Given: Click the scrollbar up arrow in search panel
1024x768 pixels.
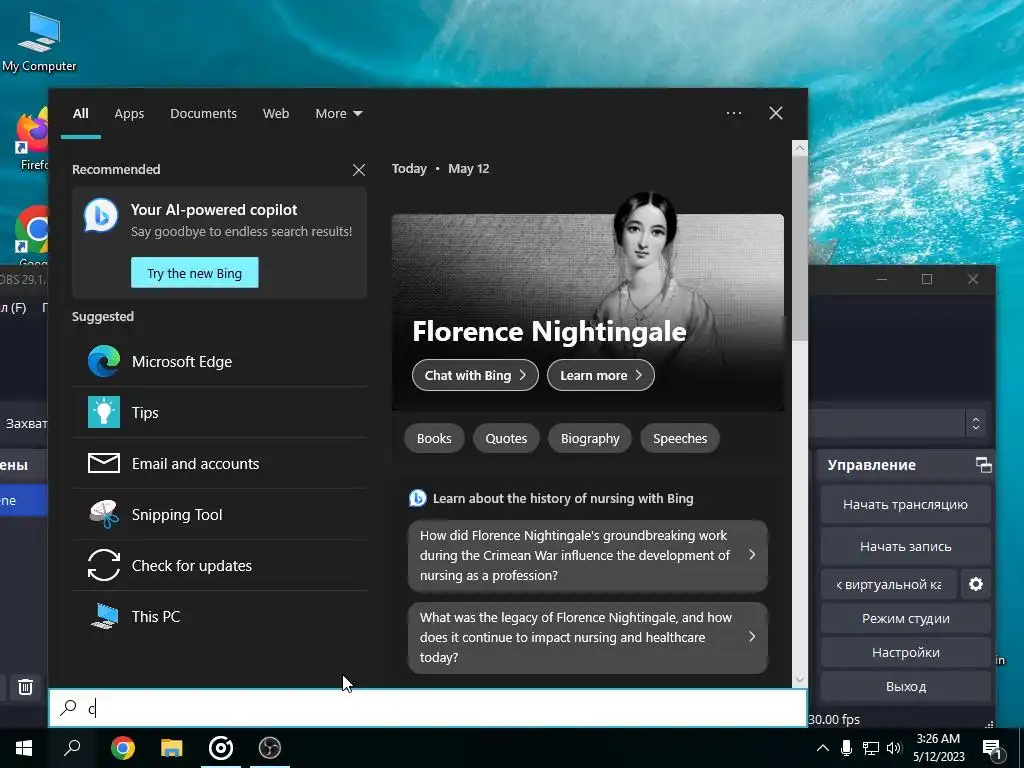Looking at the screenshot, I should tap(799, 148).
